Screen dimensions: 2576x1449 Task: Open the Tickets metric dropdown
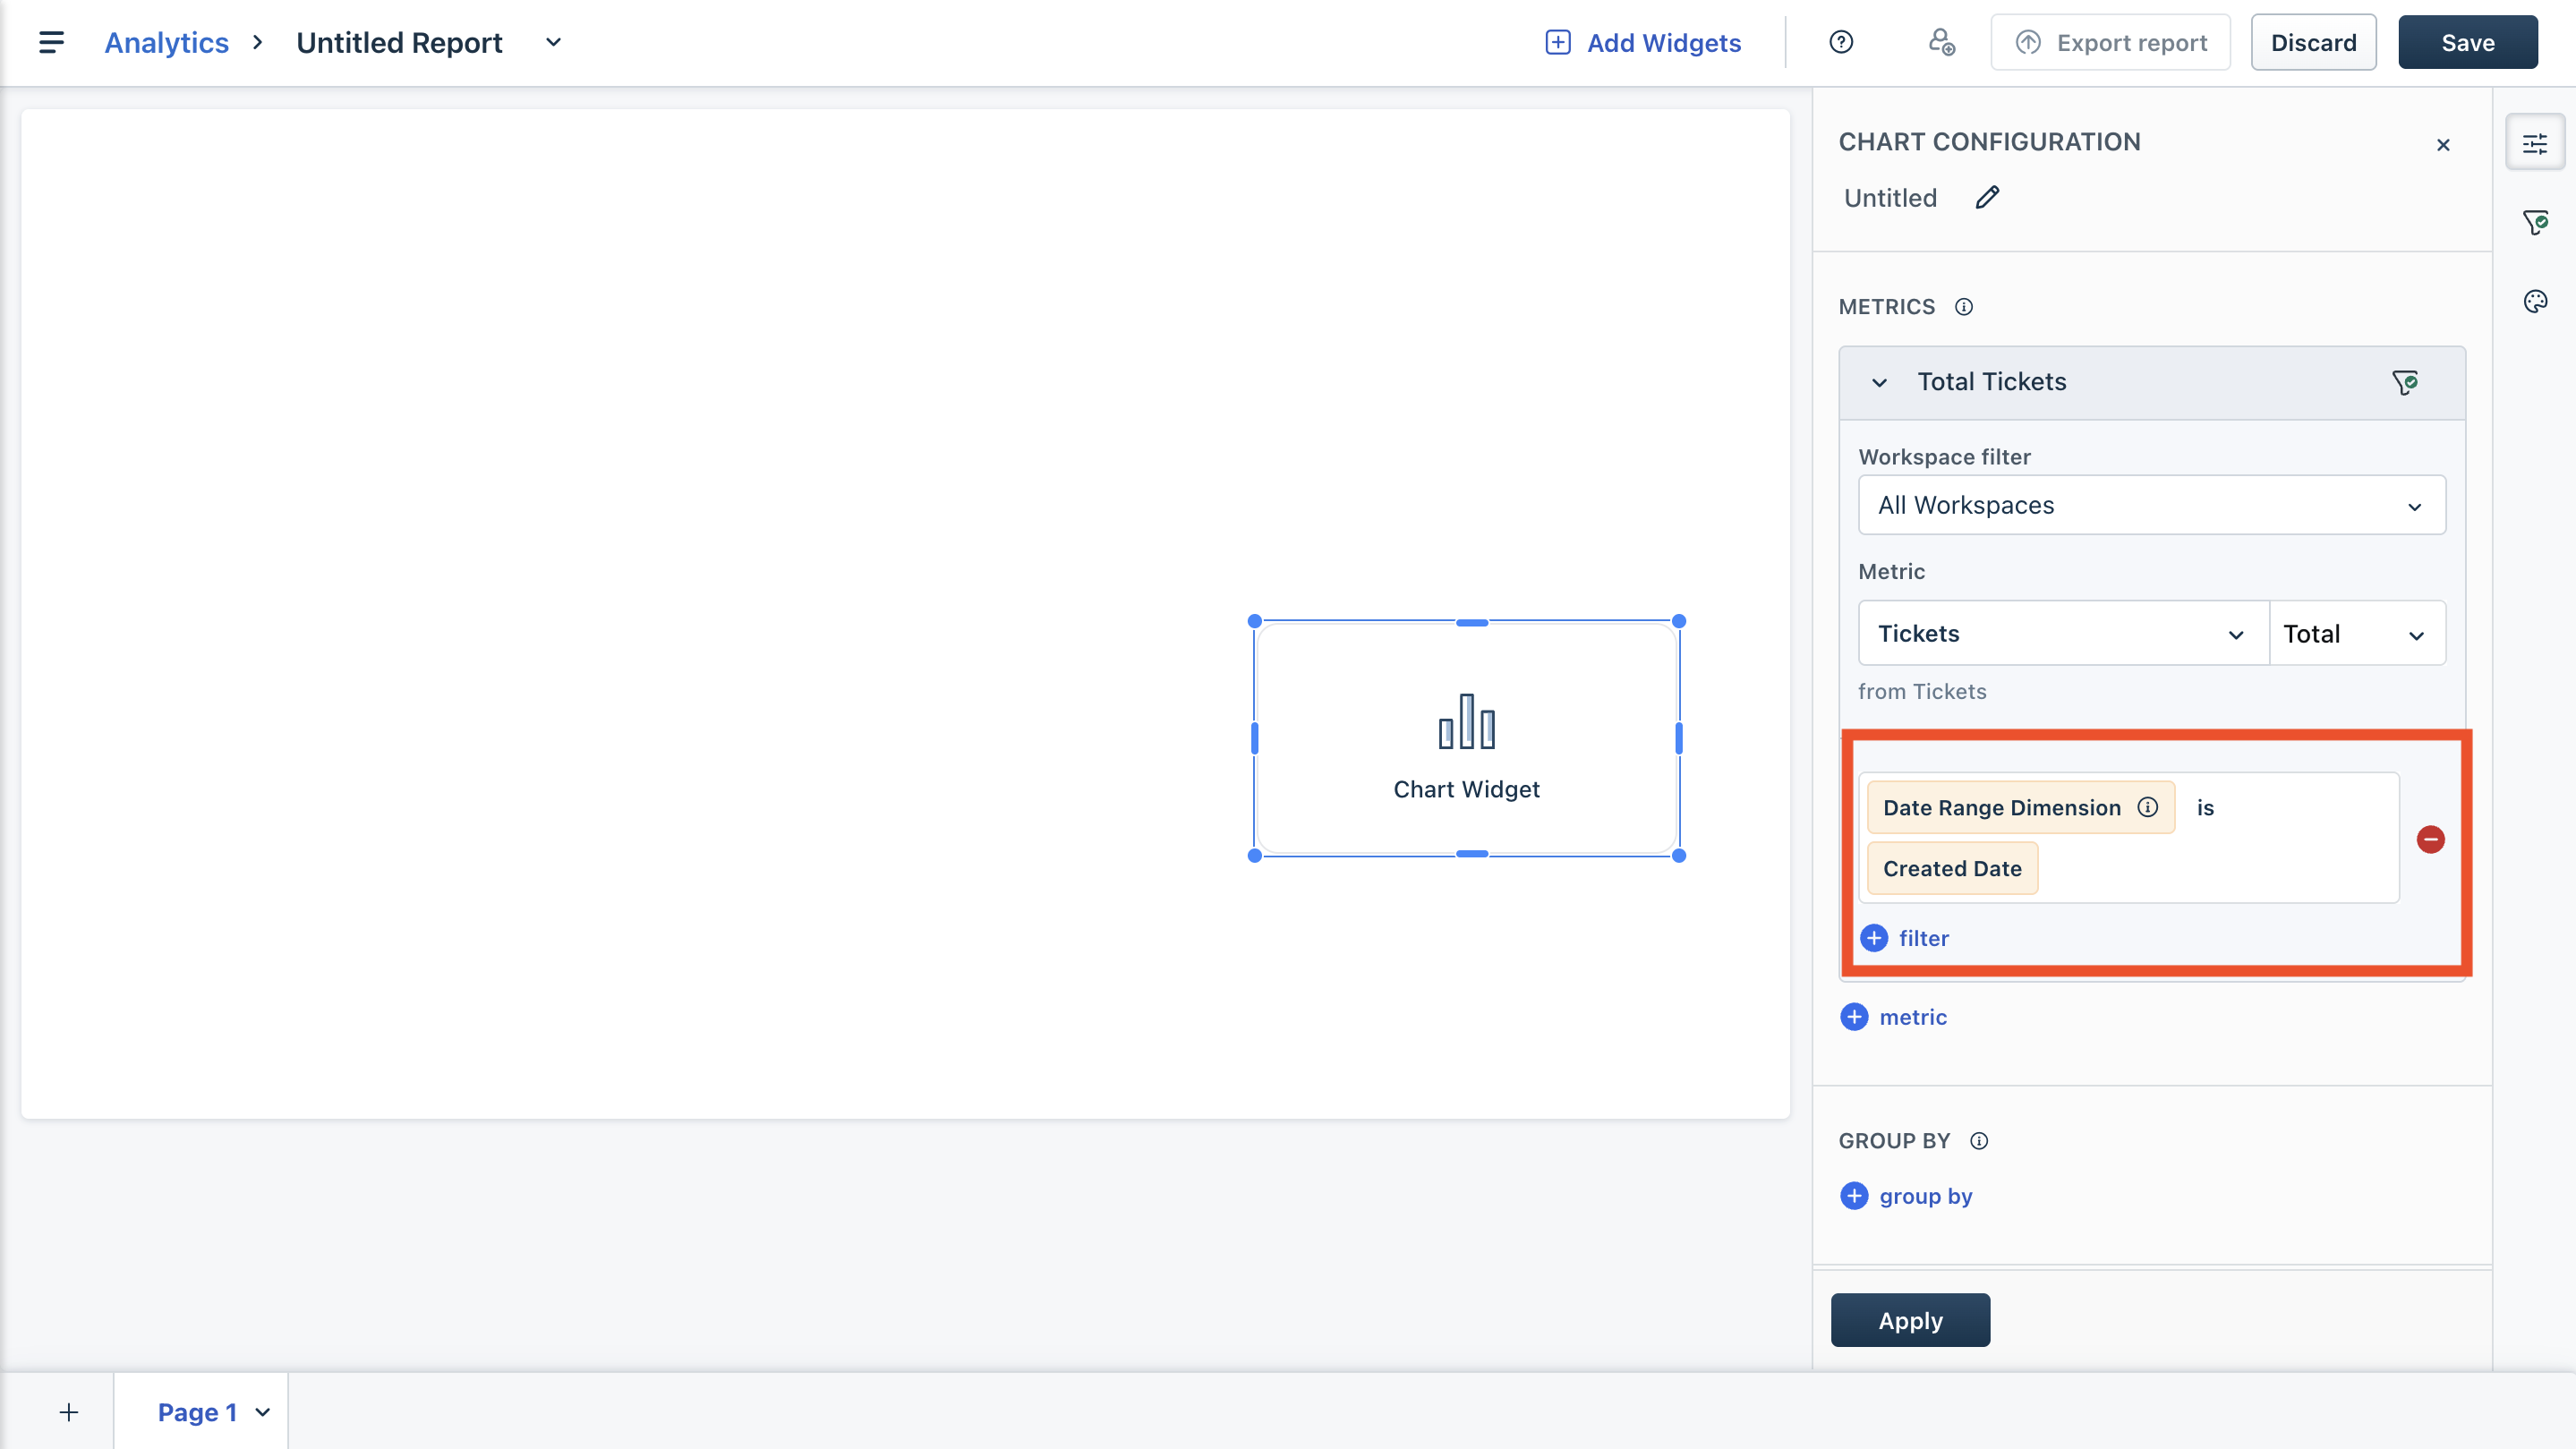pos(2062,634)
